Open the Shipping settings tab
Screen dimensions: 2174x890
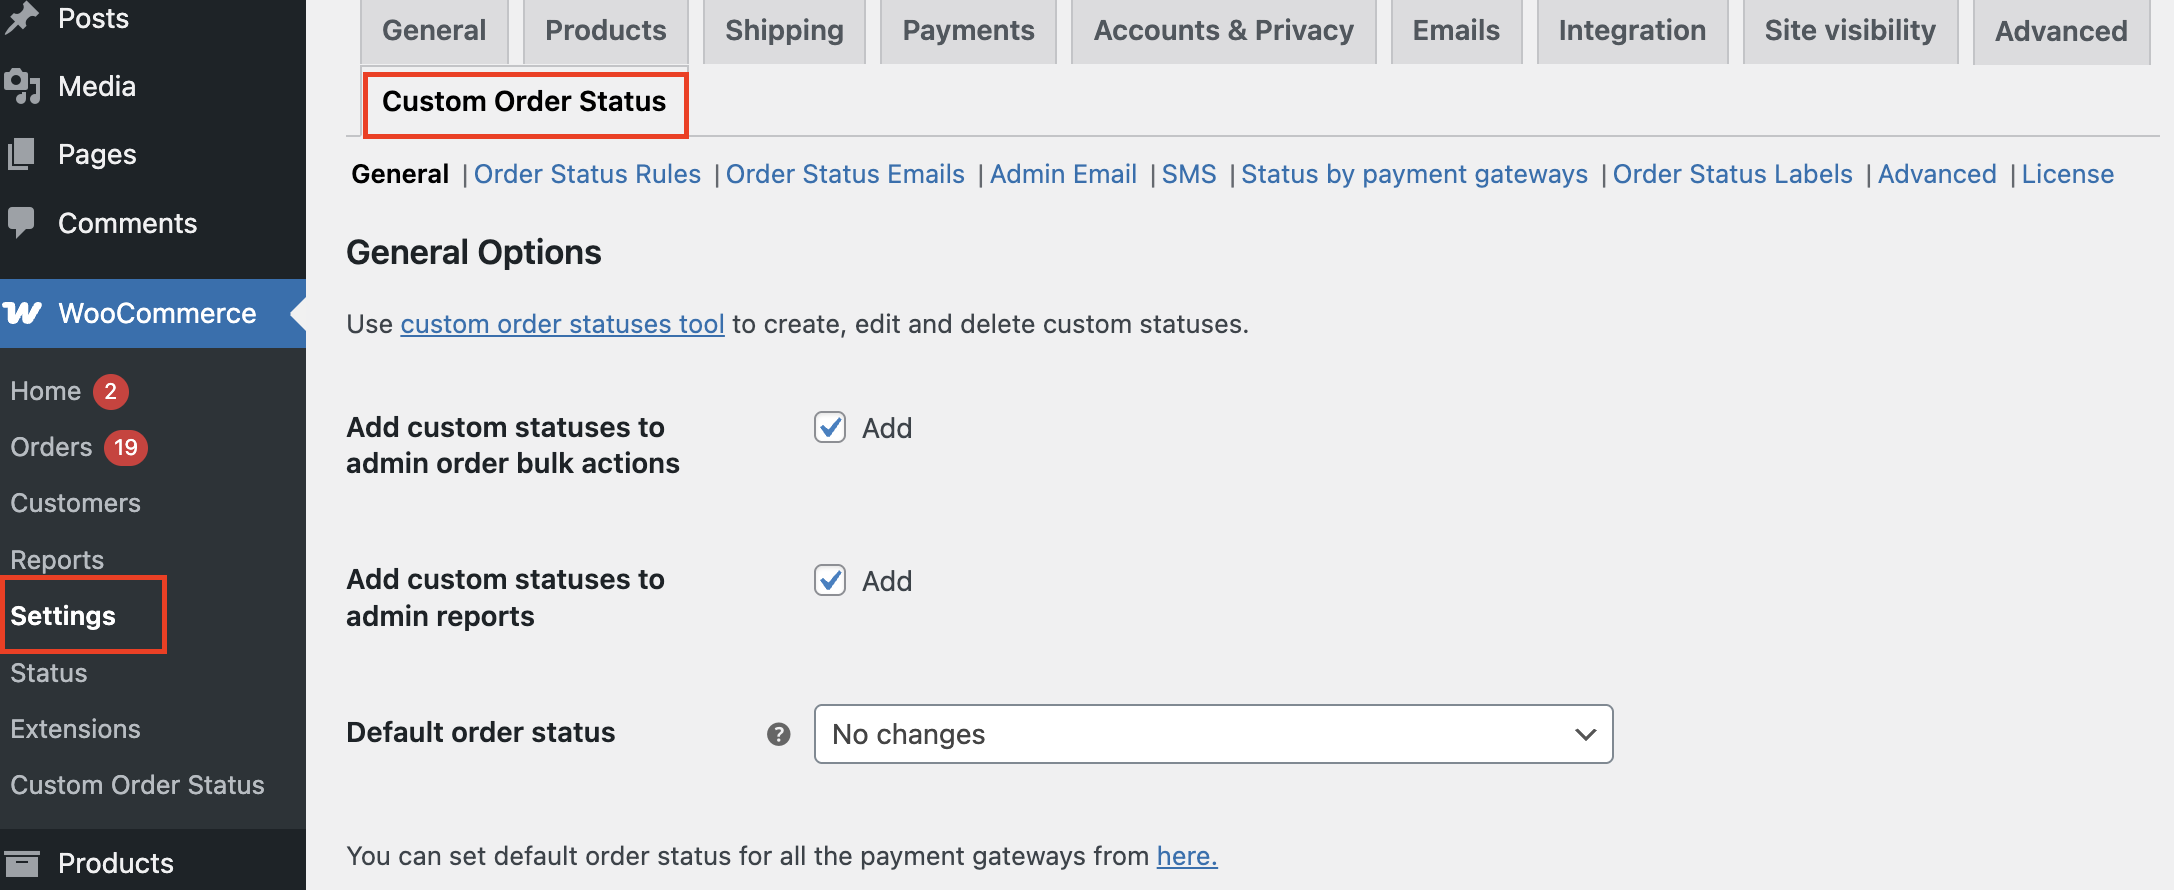(784, 31)
